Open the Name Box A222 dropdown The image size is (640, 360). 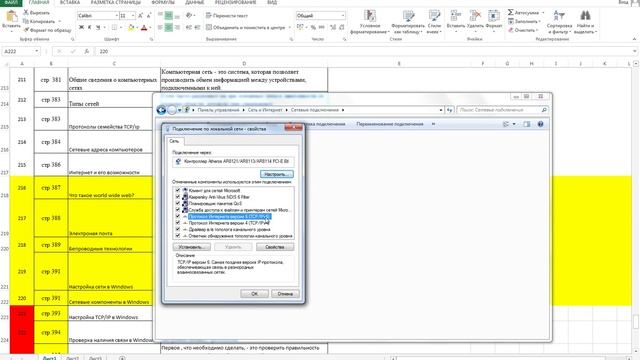tap(37, 51)
